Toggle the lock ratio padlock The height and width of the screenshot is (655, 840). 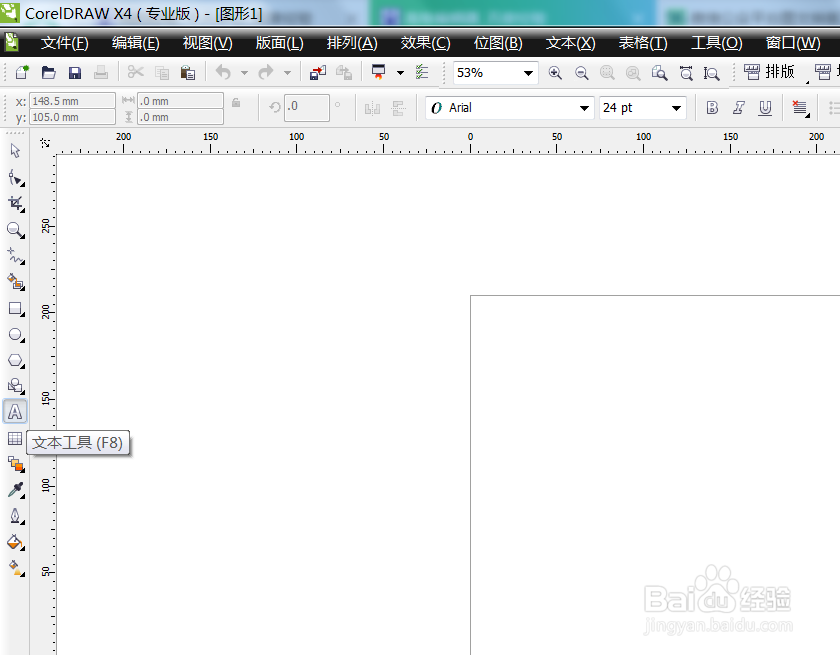[x=236, y=102]
